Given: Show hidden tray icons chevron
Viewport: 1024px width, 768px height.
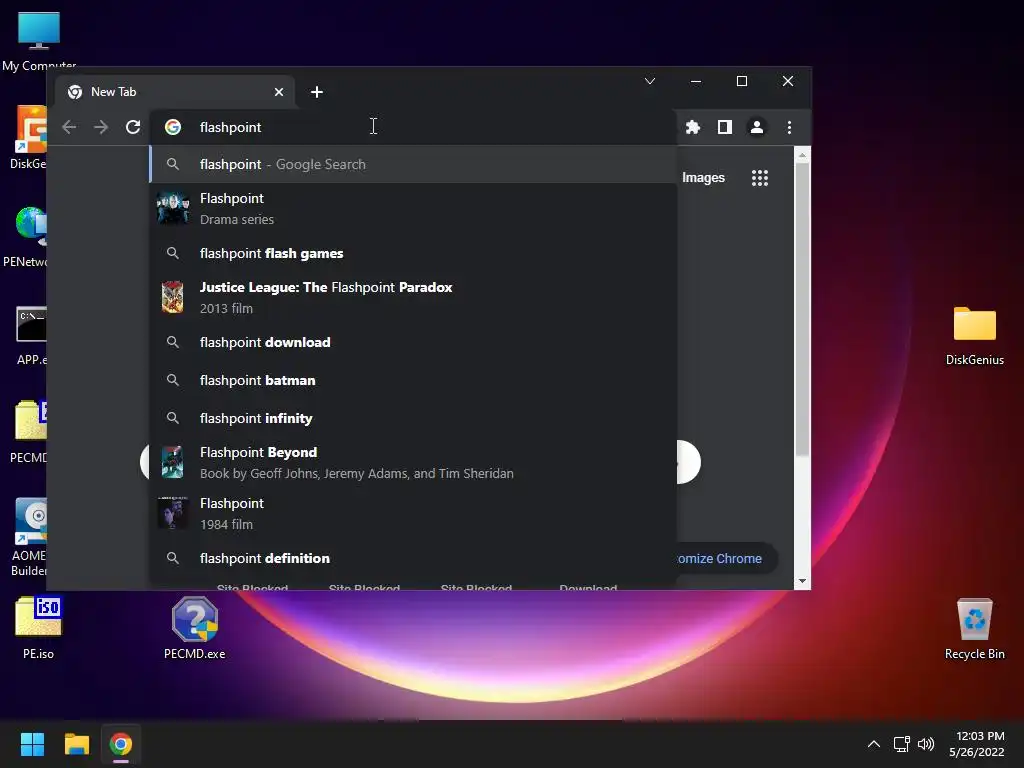Looking at the screenshot, I should (x=874, y=744).
